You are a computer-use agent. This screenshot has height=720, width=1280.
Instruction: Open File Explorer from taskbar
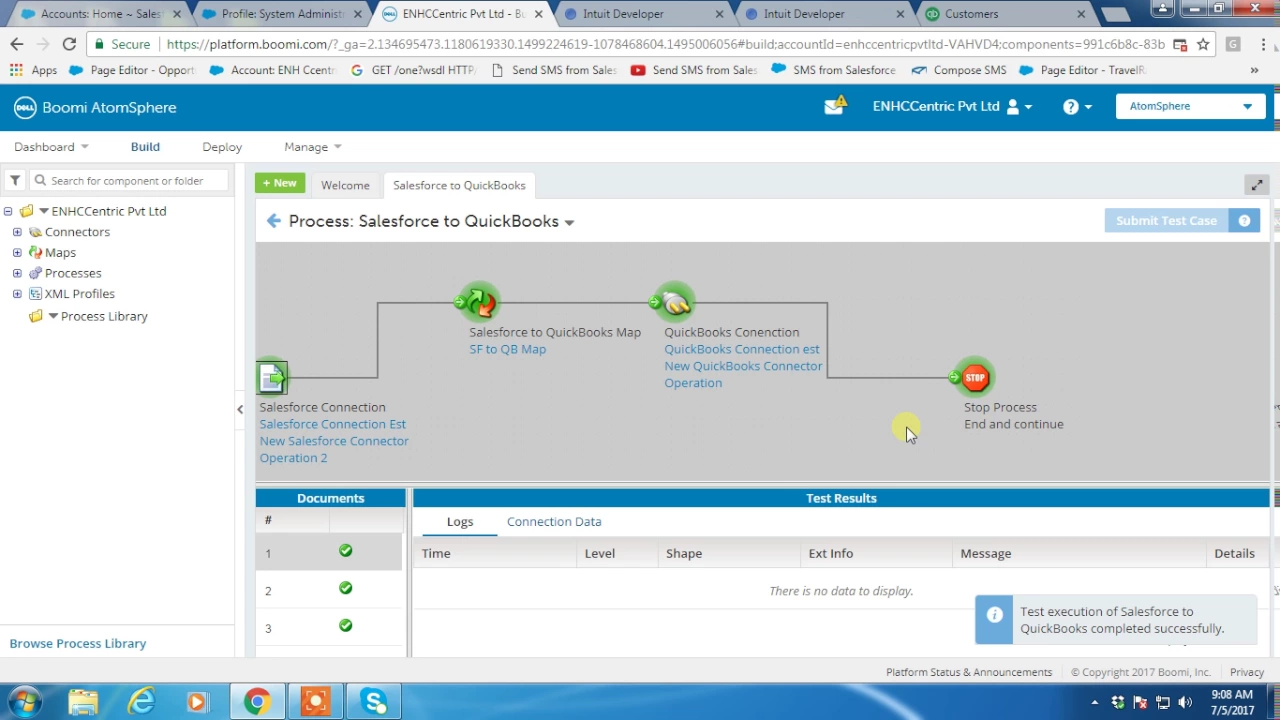tap(84, 702)
